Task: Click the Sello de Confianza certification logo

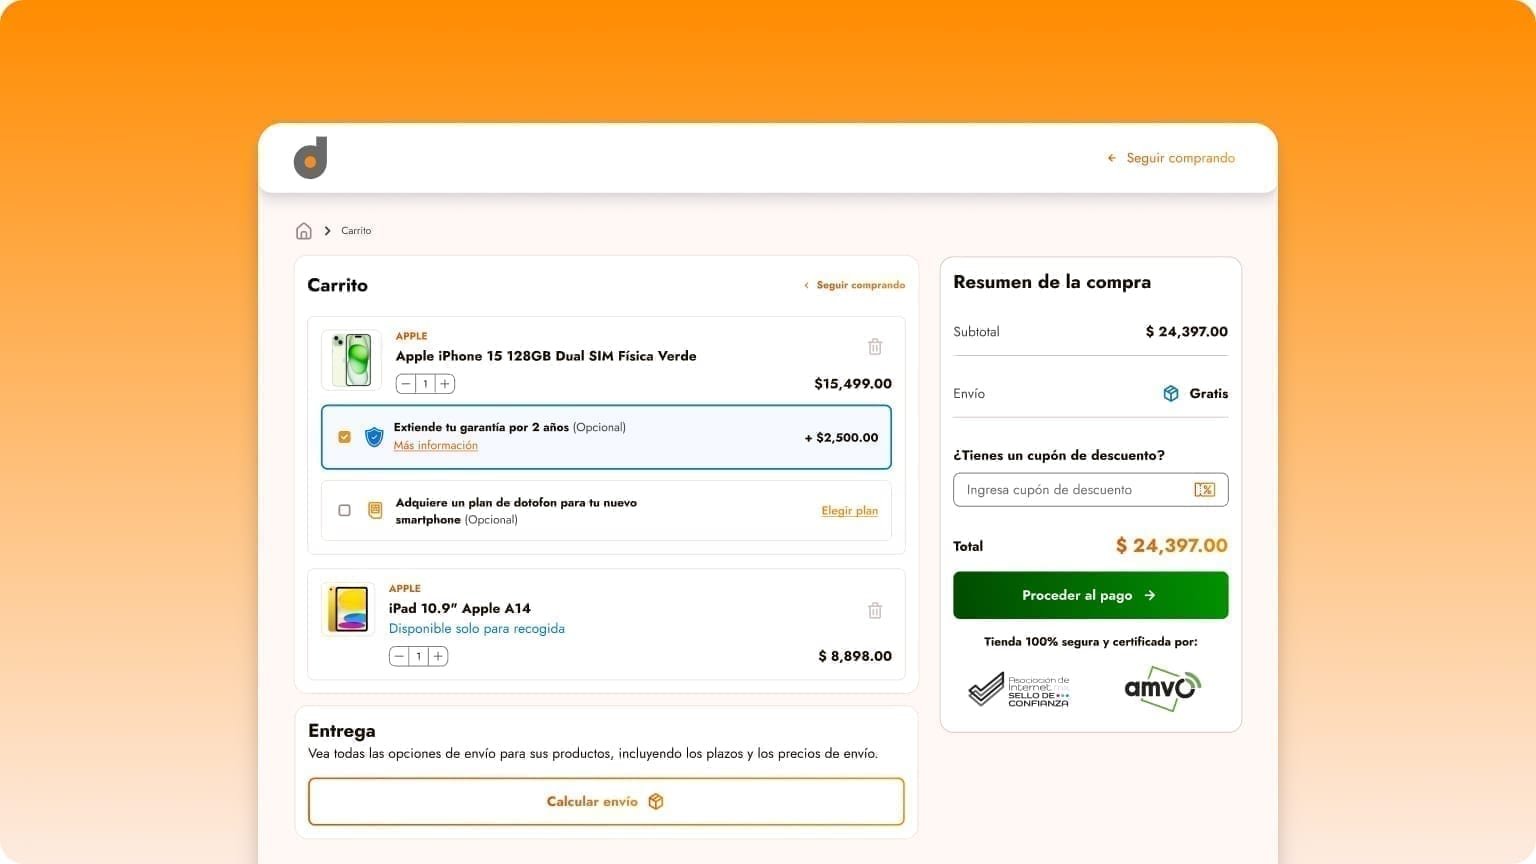Action: click(1019, 690)
